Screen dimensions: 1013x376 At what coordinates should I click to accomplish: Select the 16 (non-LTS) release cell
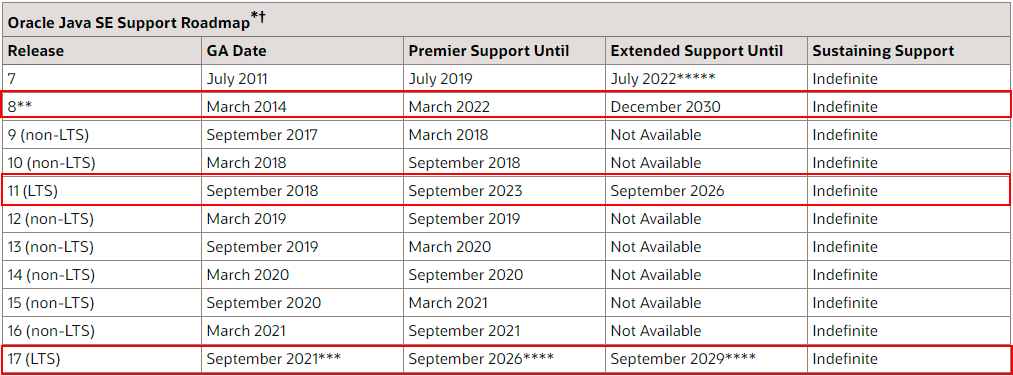(101, 330)
